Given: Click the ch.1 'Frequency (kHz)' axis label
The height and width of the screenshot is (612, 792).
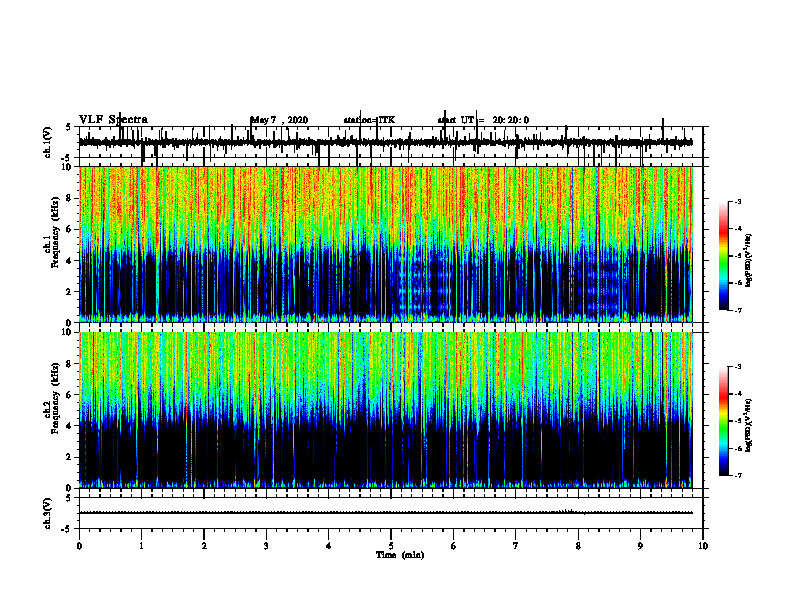Looking at the screenshot, I should (x=56, y=233).
